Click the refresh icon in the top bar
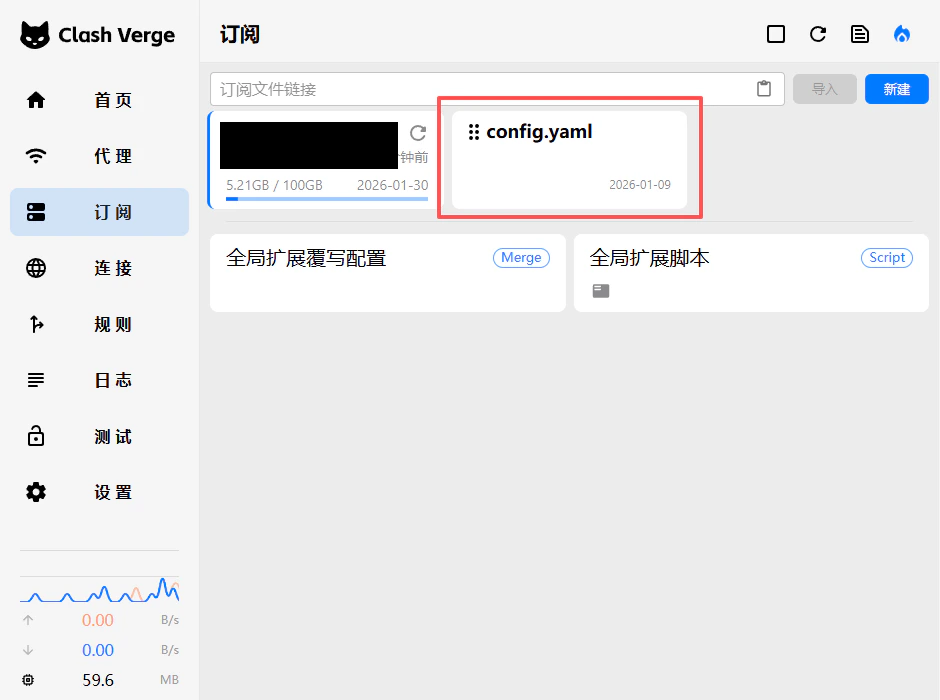Image resolution: width=940 pixels, height=700 pixels. (818, 33)
